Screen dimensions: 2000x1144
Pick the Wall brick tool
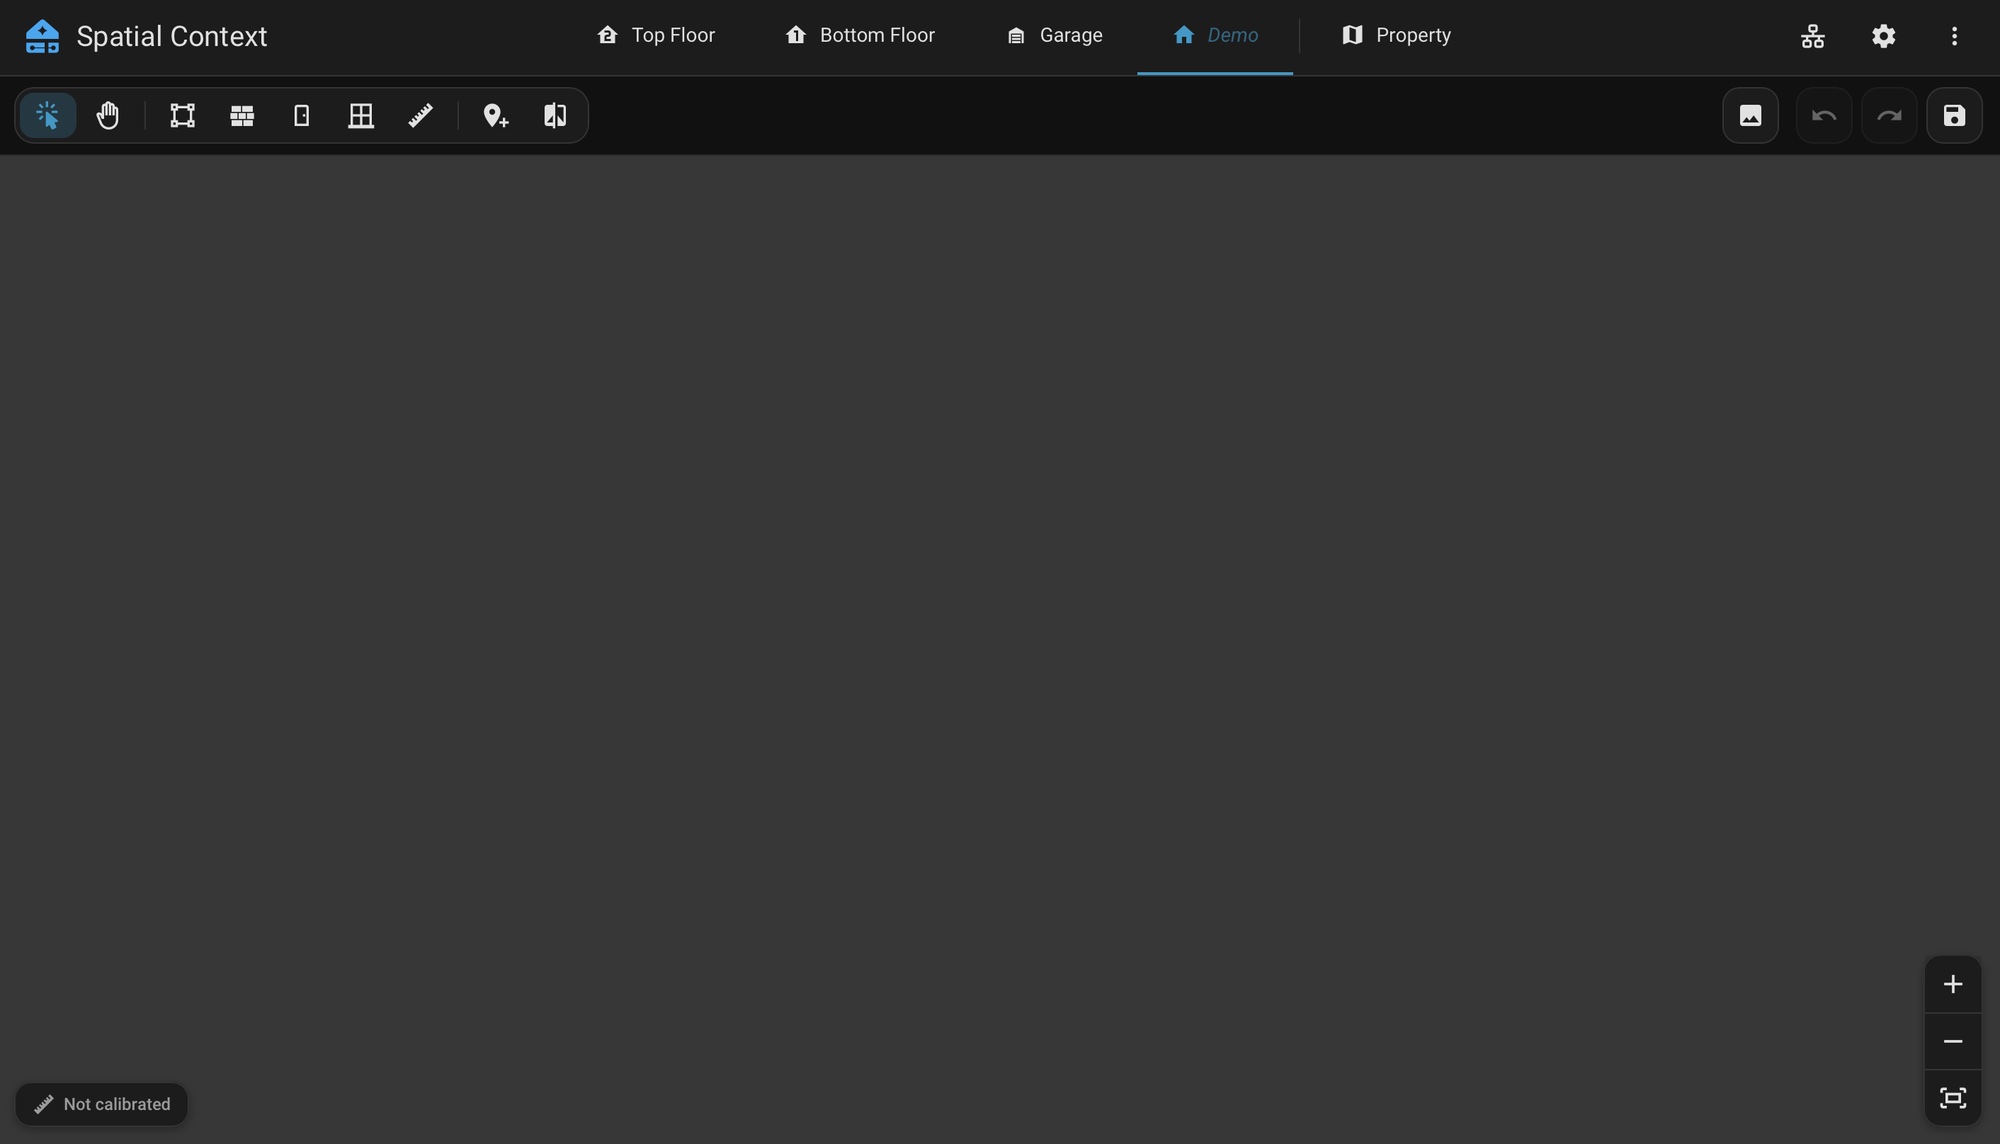[x=242, y=116]
